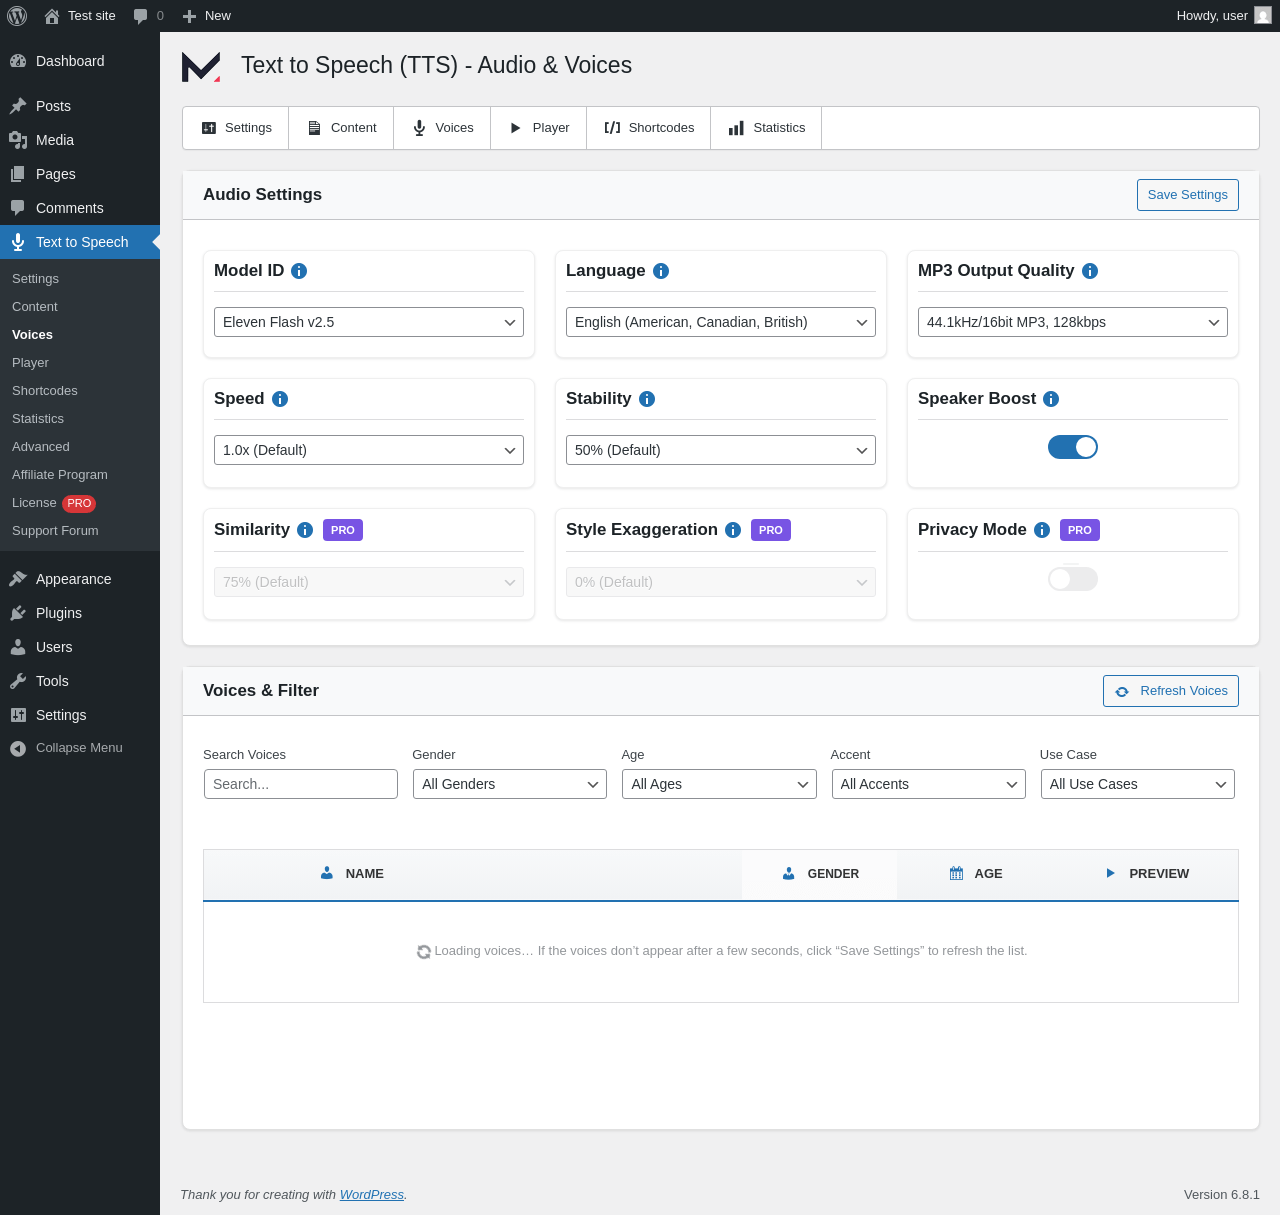The height and width of the screenshot is (1215, 1280).
Task: Switch to the Player tab
Action: (539, 128)
